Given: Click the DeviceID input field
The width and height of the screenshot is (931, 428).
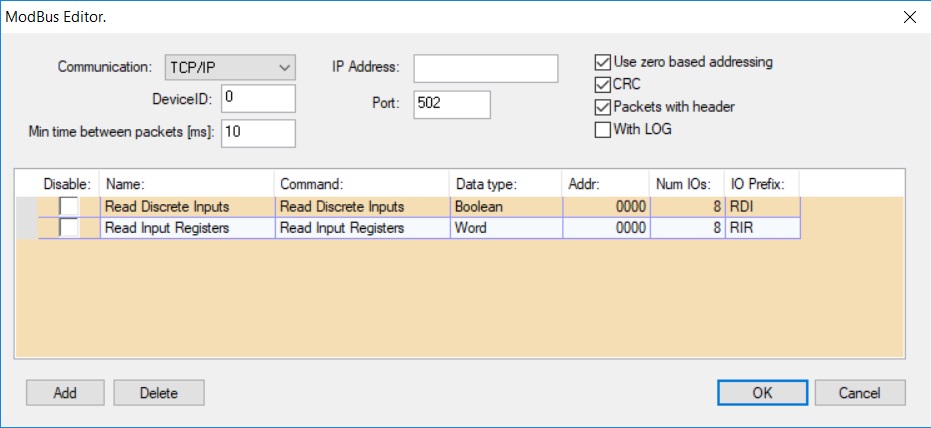Looking at the screenshot, I should tap(258, 98).
